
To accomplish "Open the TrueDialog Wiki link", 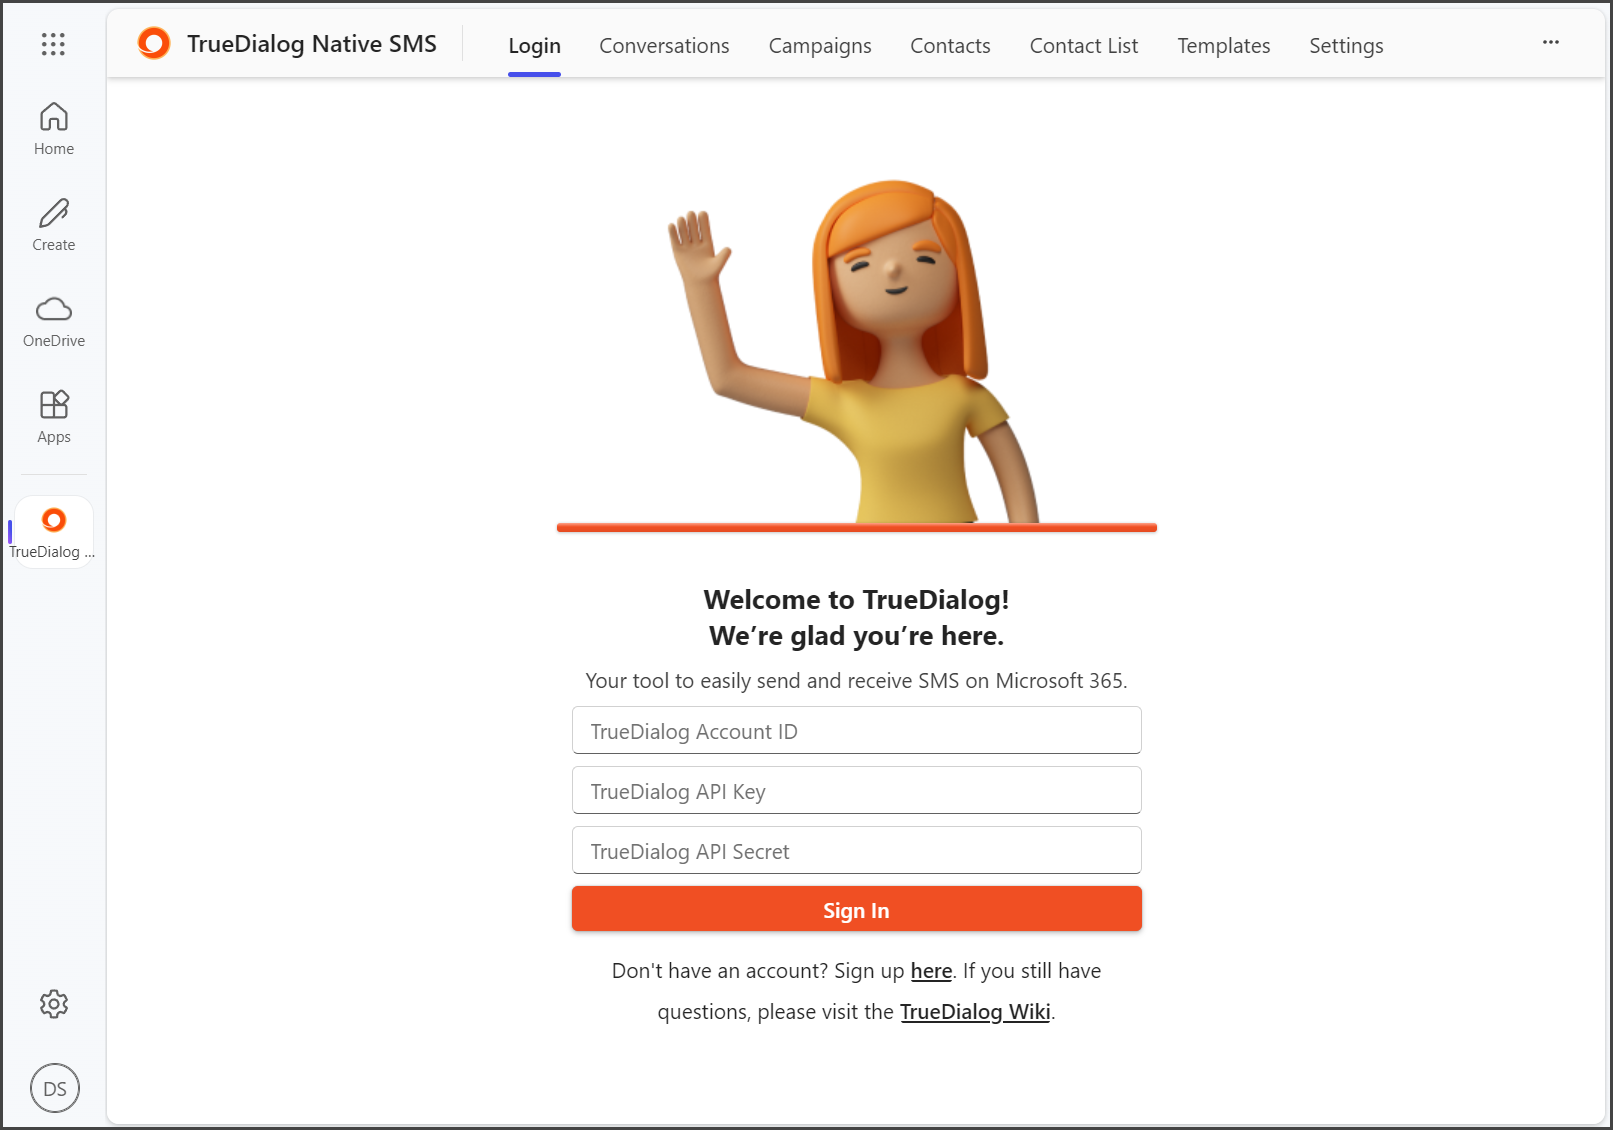I will (975, 1012).
